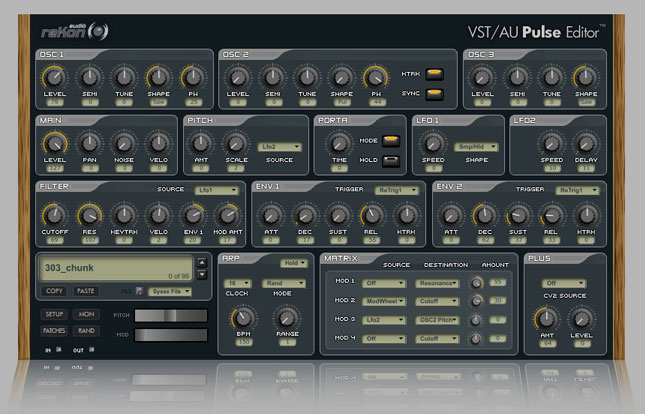Click the FILTER CUTOFF knob

point(54,215)
